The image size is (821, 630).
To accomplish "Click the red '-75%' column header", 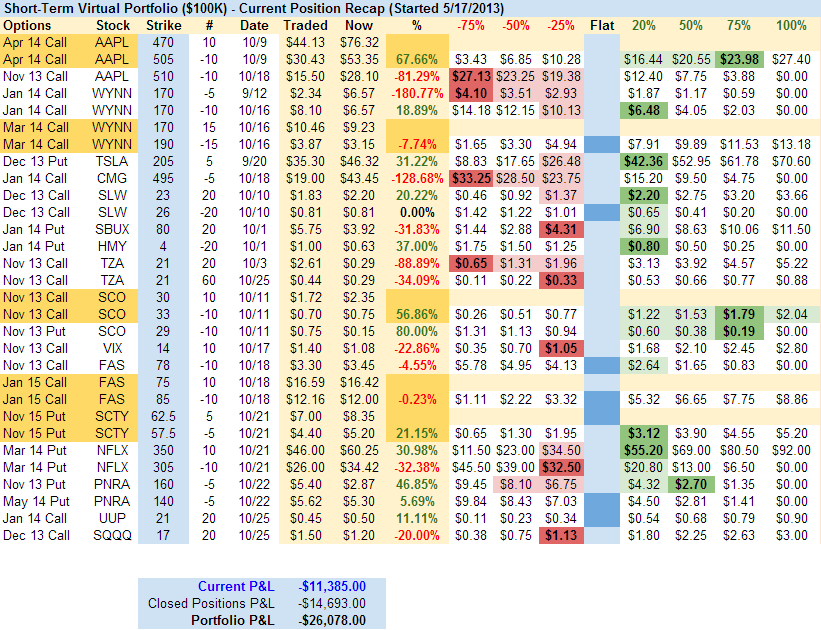I will [466, 24].
